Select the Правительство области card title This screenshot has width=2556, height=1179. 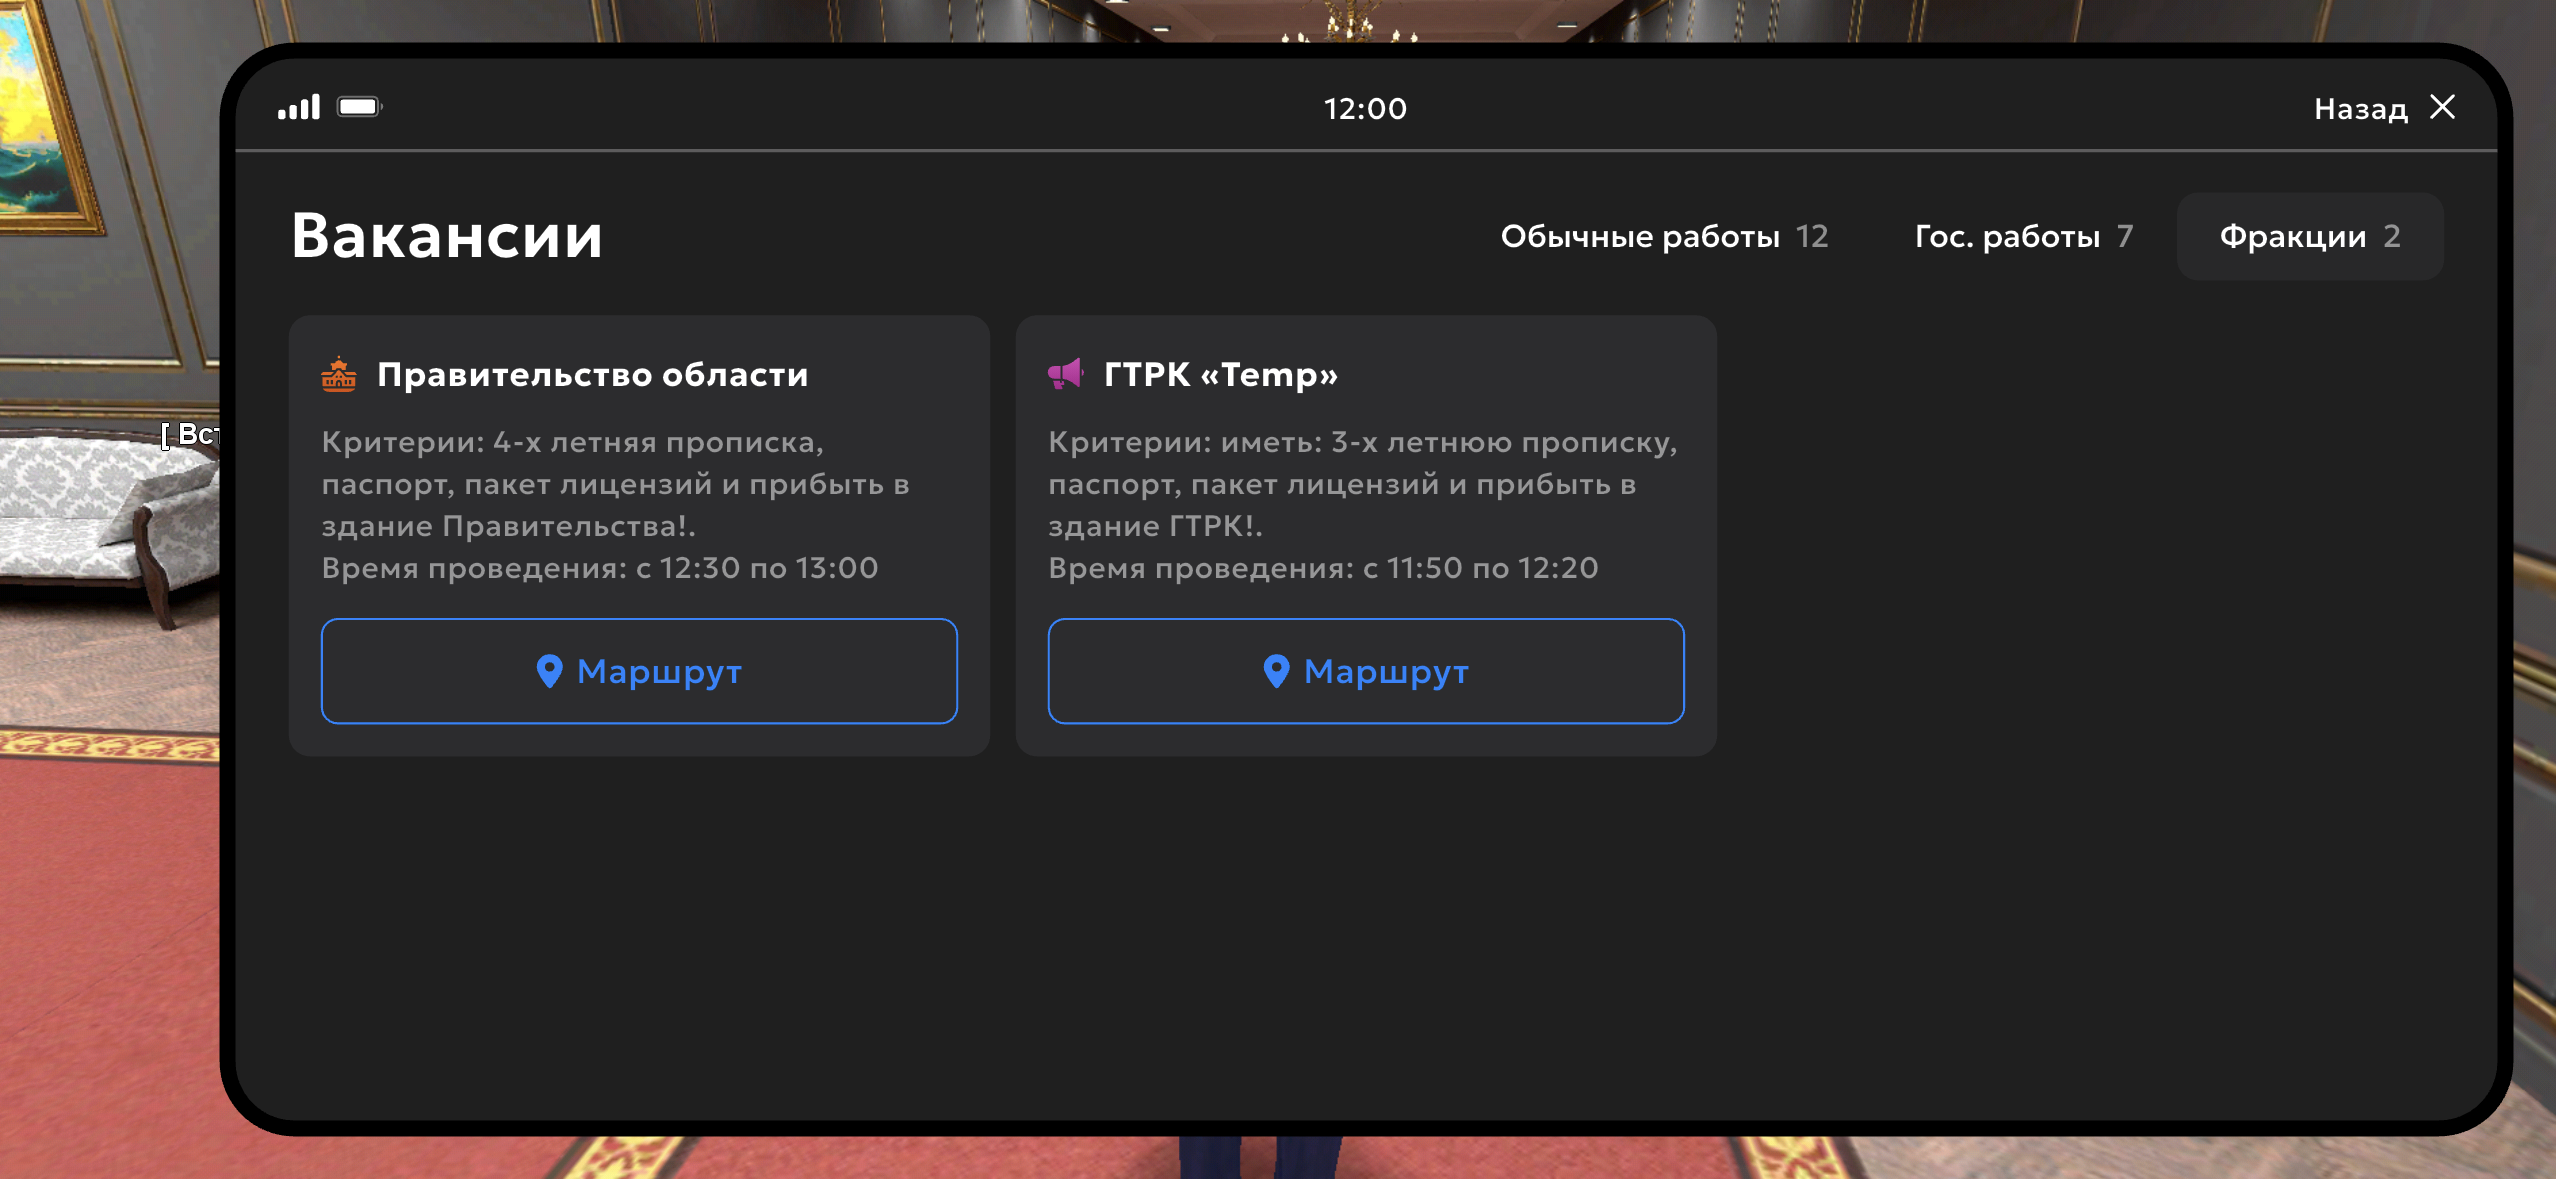coord(592,374)
